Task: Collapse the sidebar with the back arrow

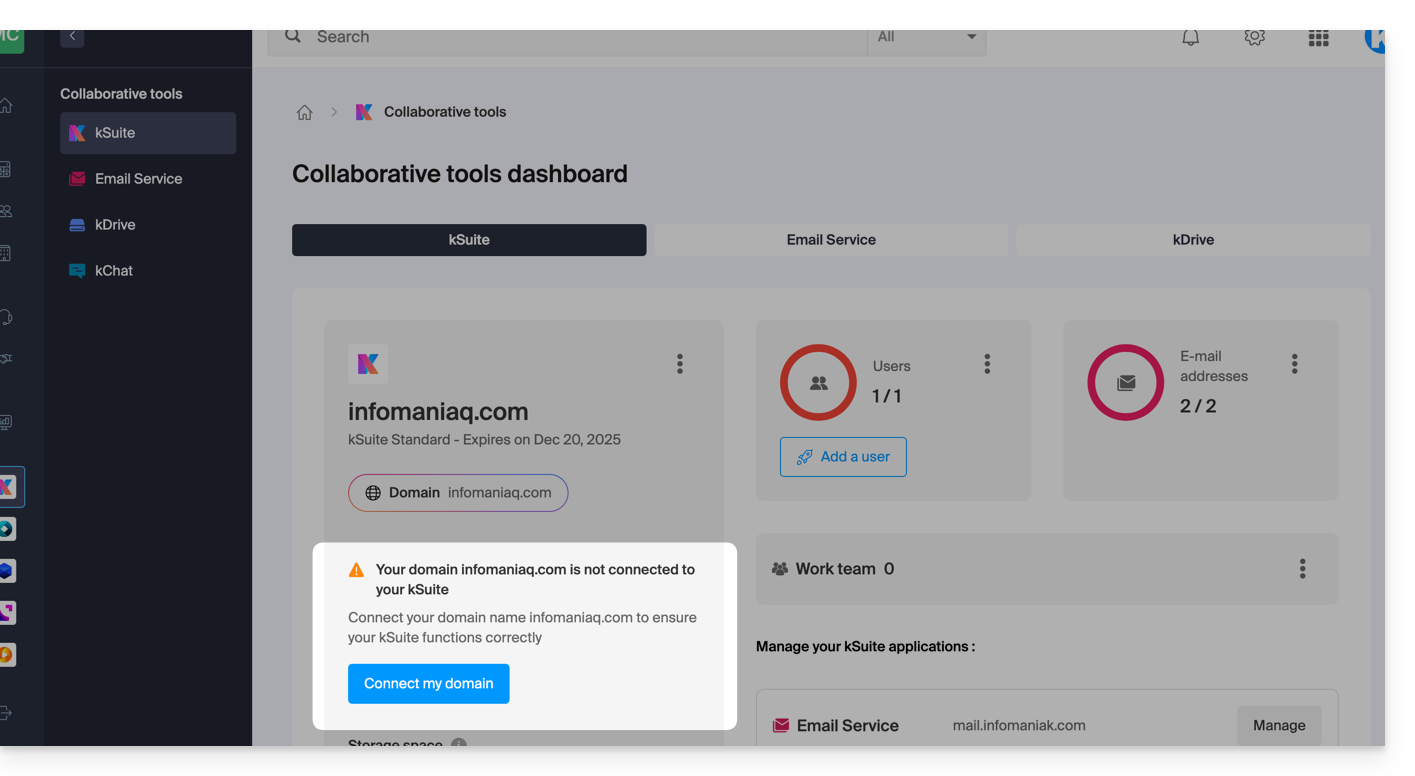Action: 72,36
